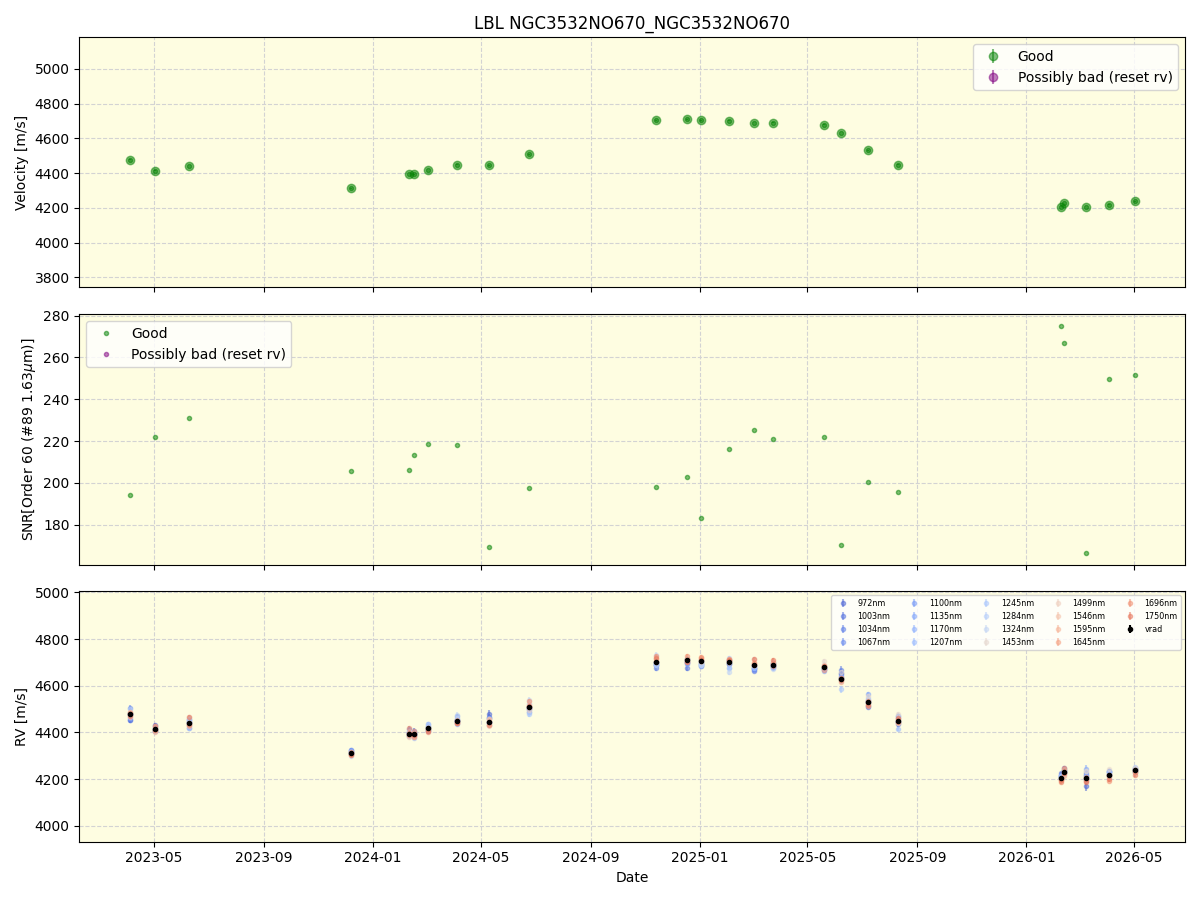Click the 1284nm legend entry
Screen dimensions: 1200x900
1007,616
